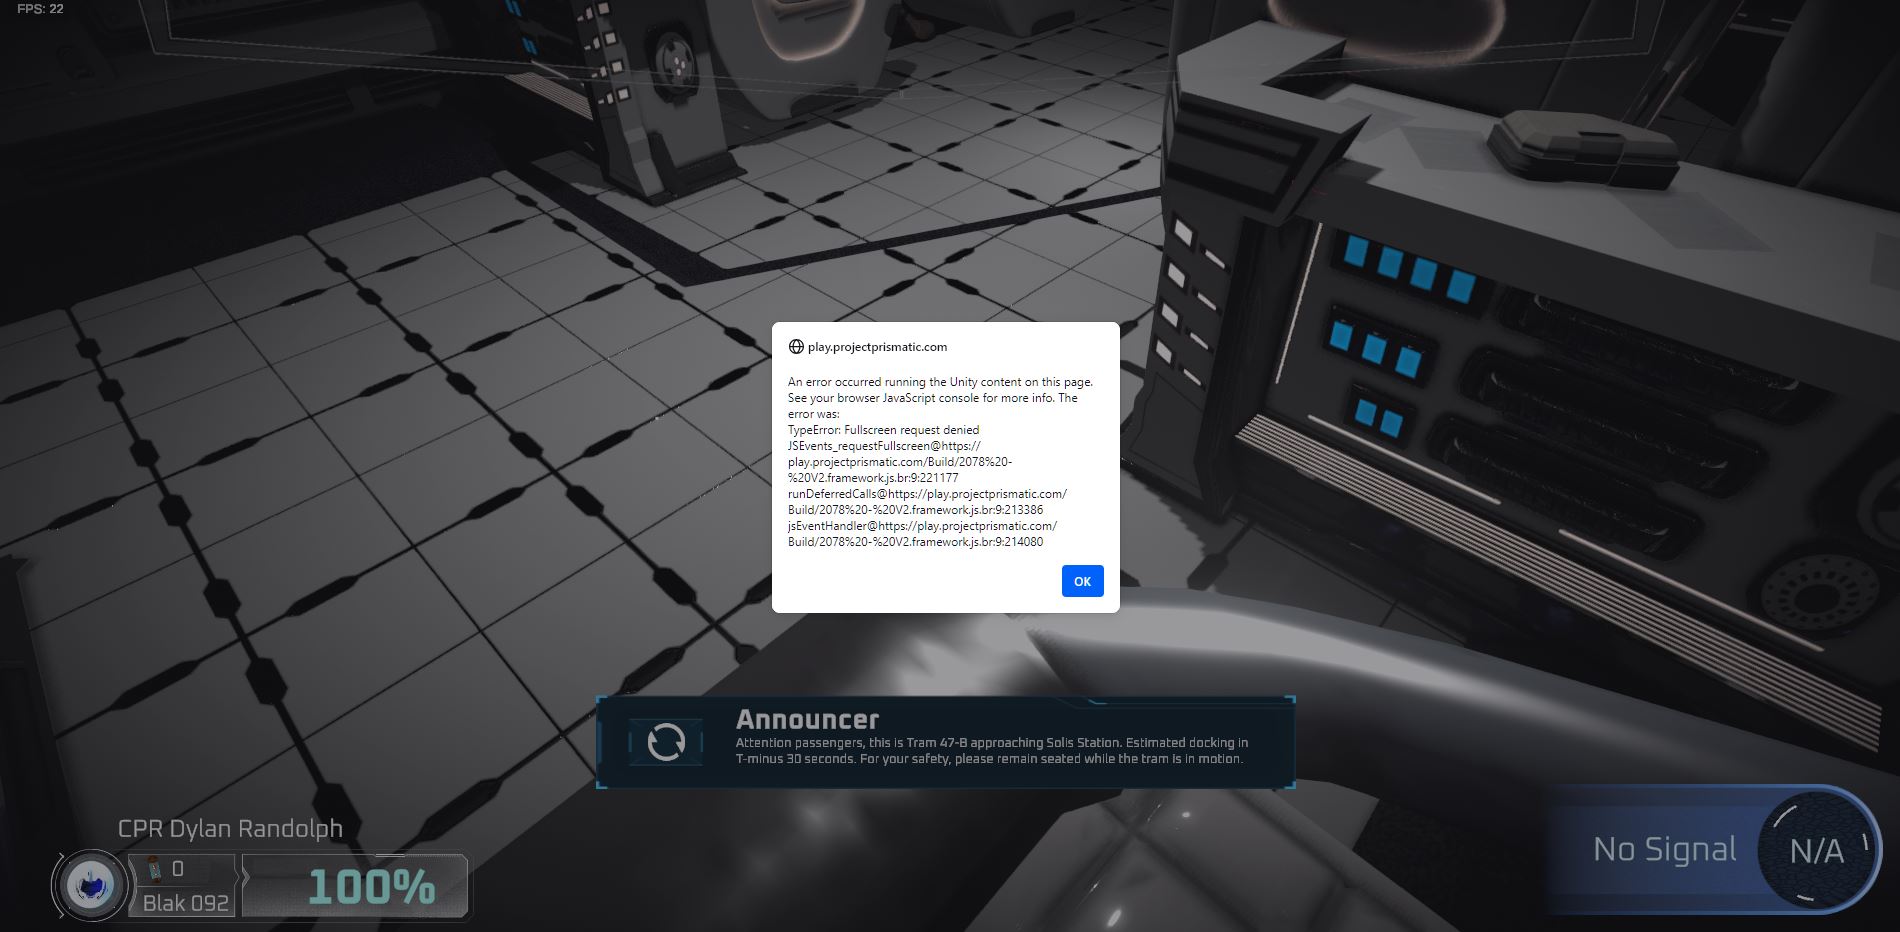Click the circular faction emblem in player HUD
This screenshot has height=932, width=1900.
(90, 885)
